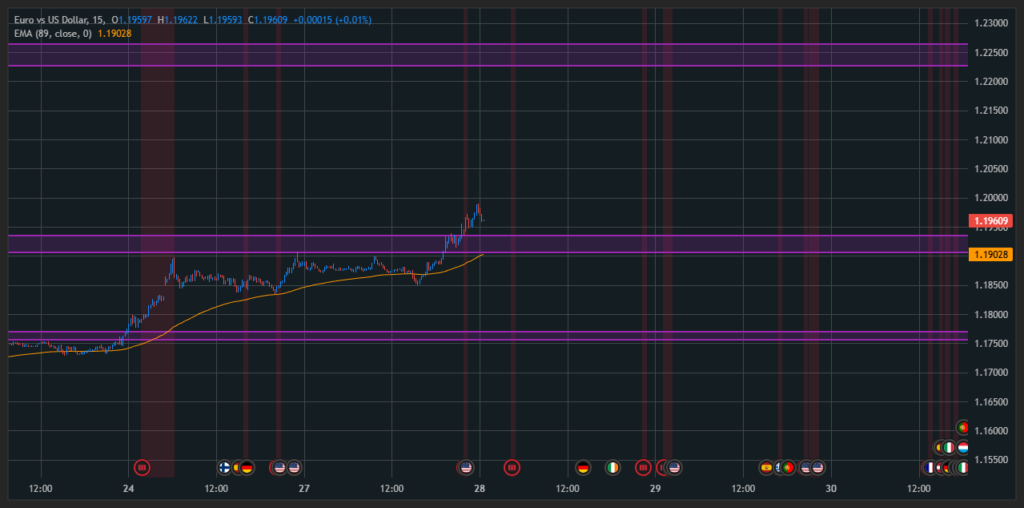The width and height of the screenshot is (1024, 508).
Task: Click the US flag event icon left of date 28
Action: [465, 467]
